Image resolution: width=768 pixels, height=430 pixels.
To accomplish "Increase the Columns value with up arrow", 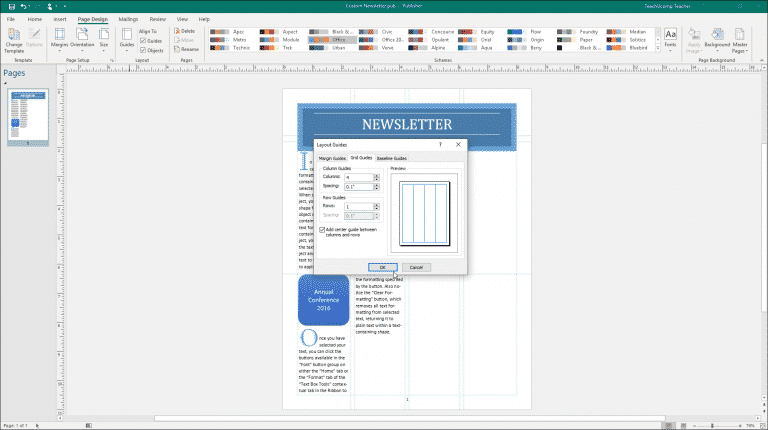I will pyautogui.click(x=376, y=175).
